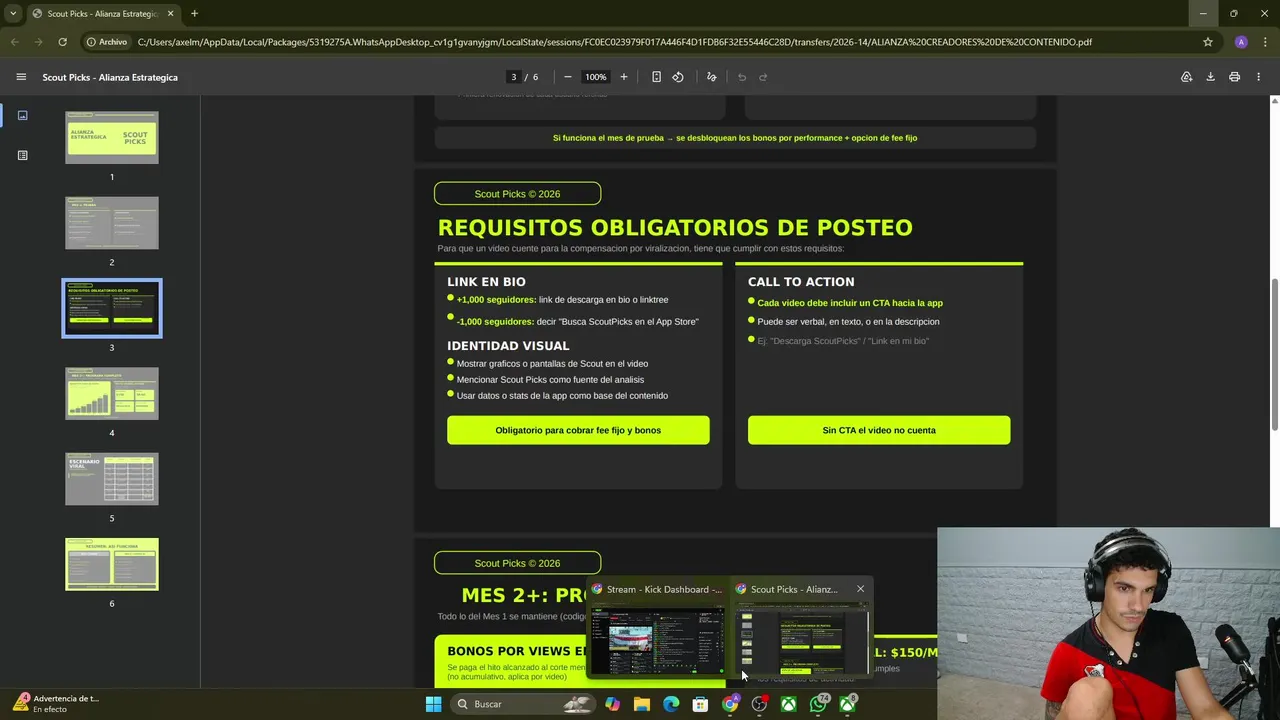Print the PDF document
The image size is (1280, 720).
(x=1234, y=77)
